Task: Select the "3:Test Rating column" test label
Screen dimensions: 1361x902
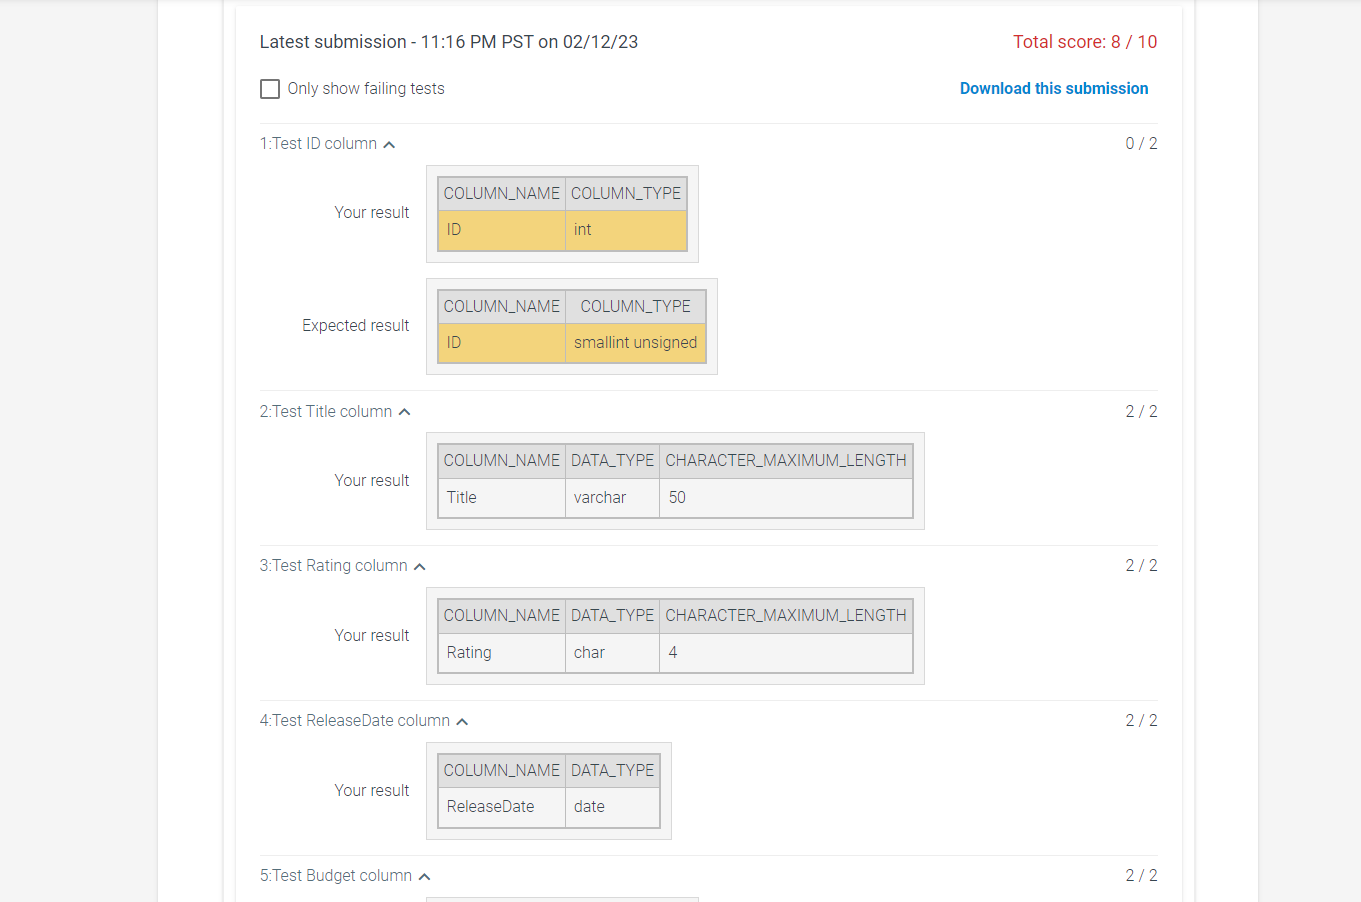Action: coord(336,565)
